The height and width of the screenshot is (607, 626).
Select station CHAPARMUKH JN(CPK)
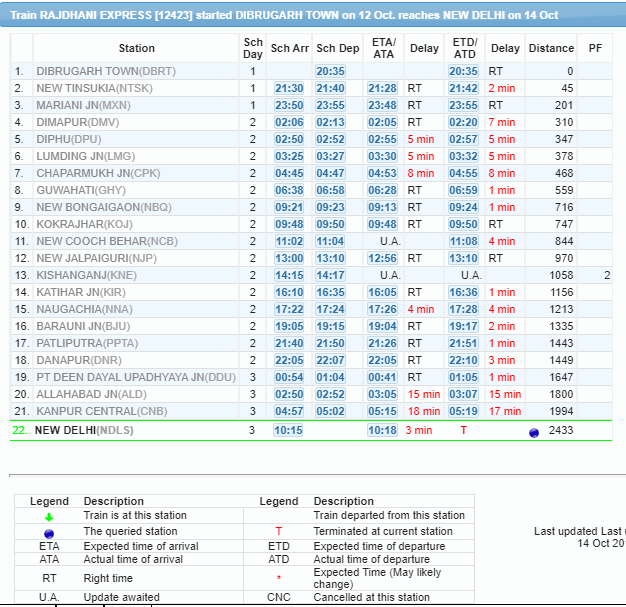click(x=98, y=173)
